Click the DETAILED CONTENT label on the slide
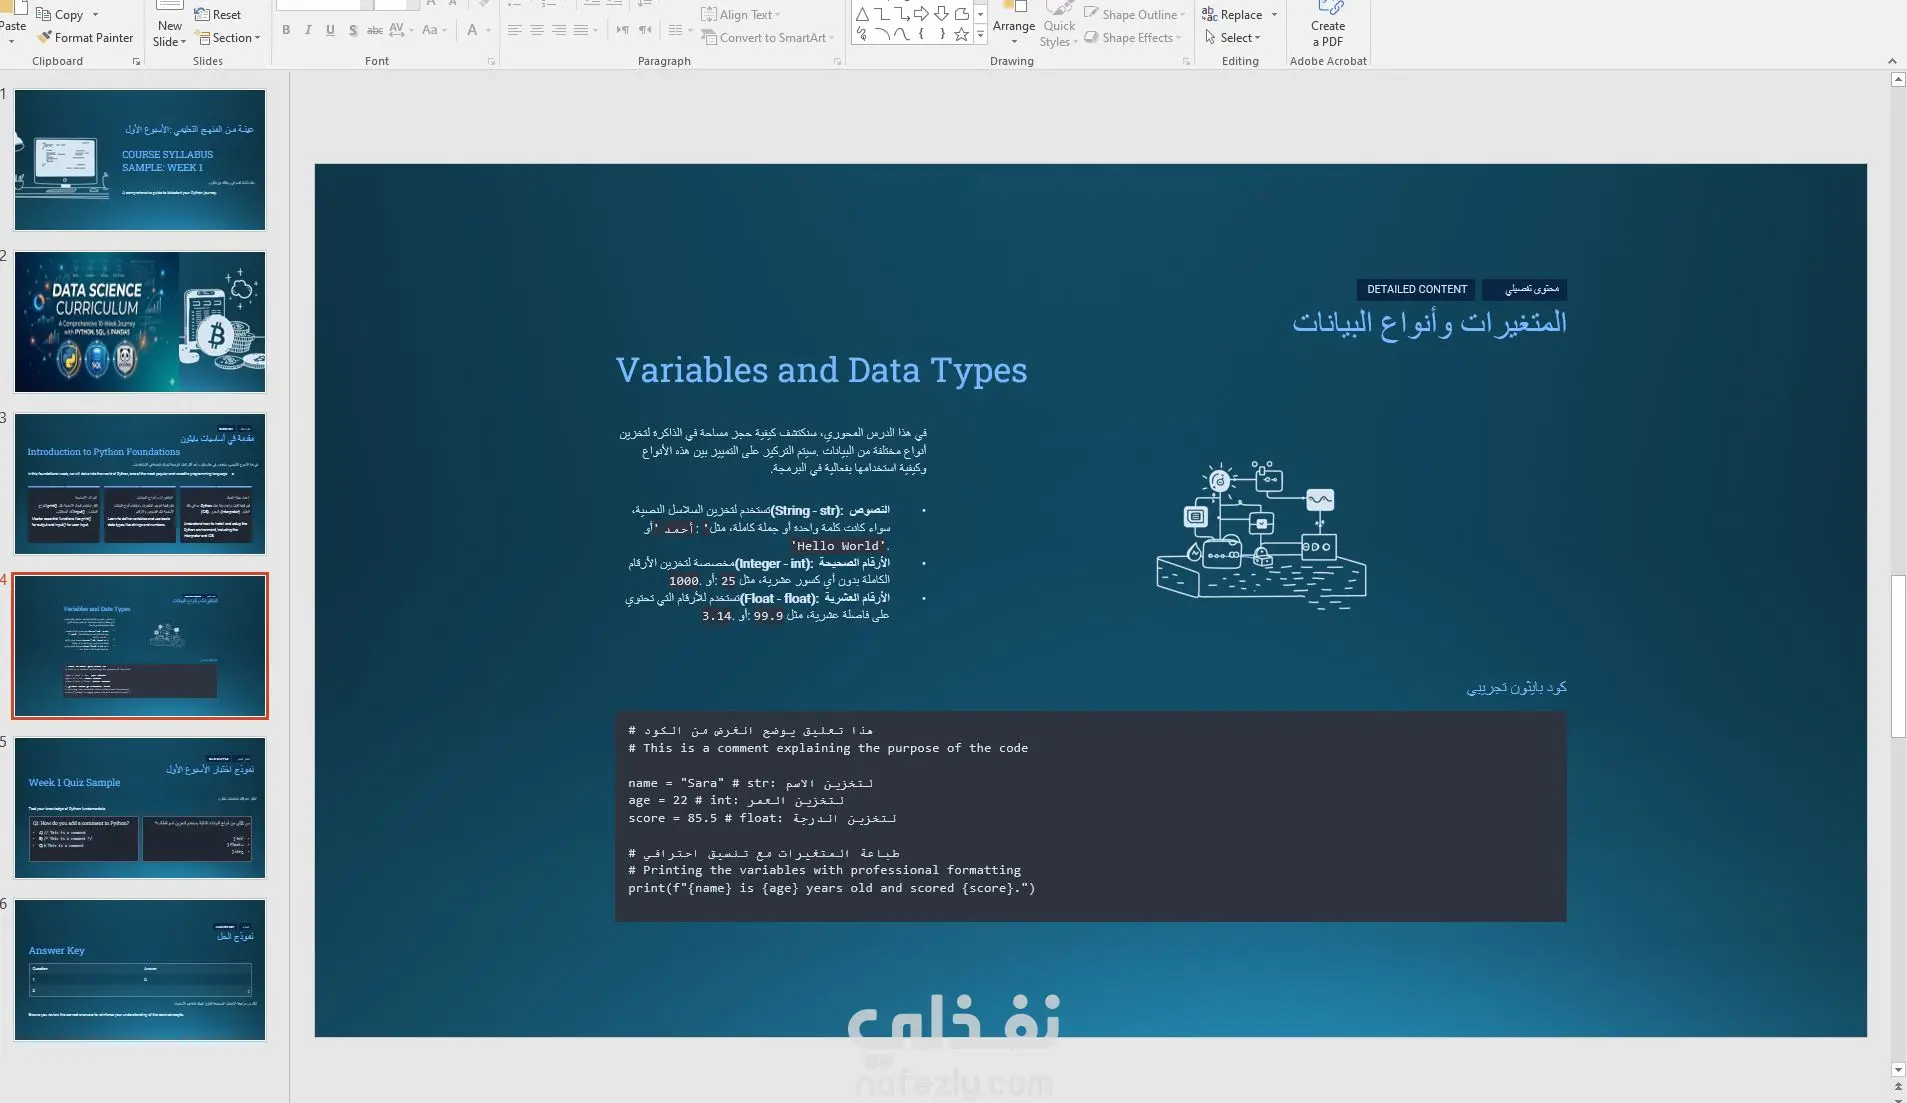This screenshot has width=1907, height=1103. (x=1417, y=289)
